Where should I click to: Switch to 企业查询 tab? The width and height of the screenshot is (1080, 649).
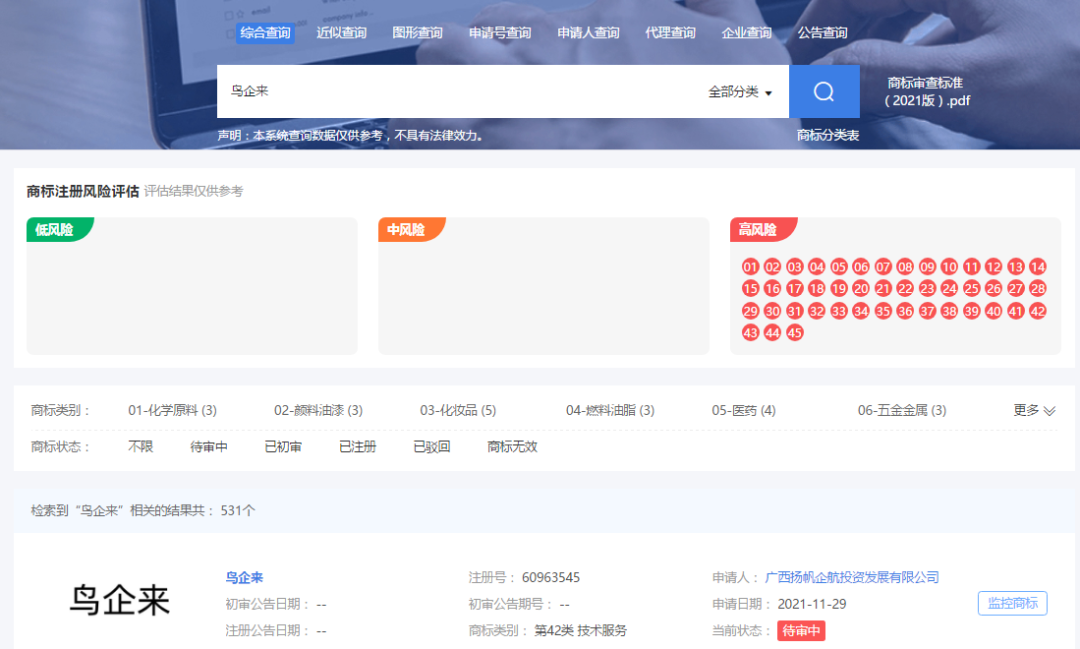click(747, 33)
